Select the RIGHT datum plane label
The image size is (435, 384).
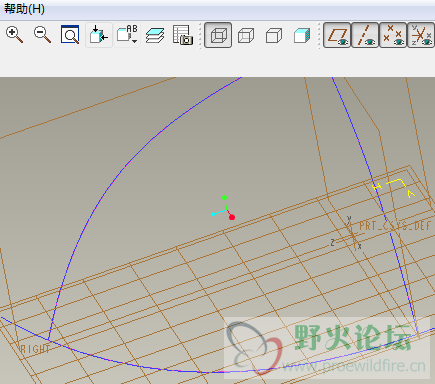(35, 349)
